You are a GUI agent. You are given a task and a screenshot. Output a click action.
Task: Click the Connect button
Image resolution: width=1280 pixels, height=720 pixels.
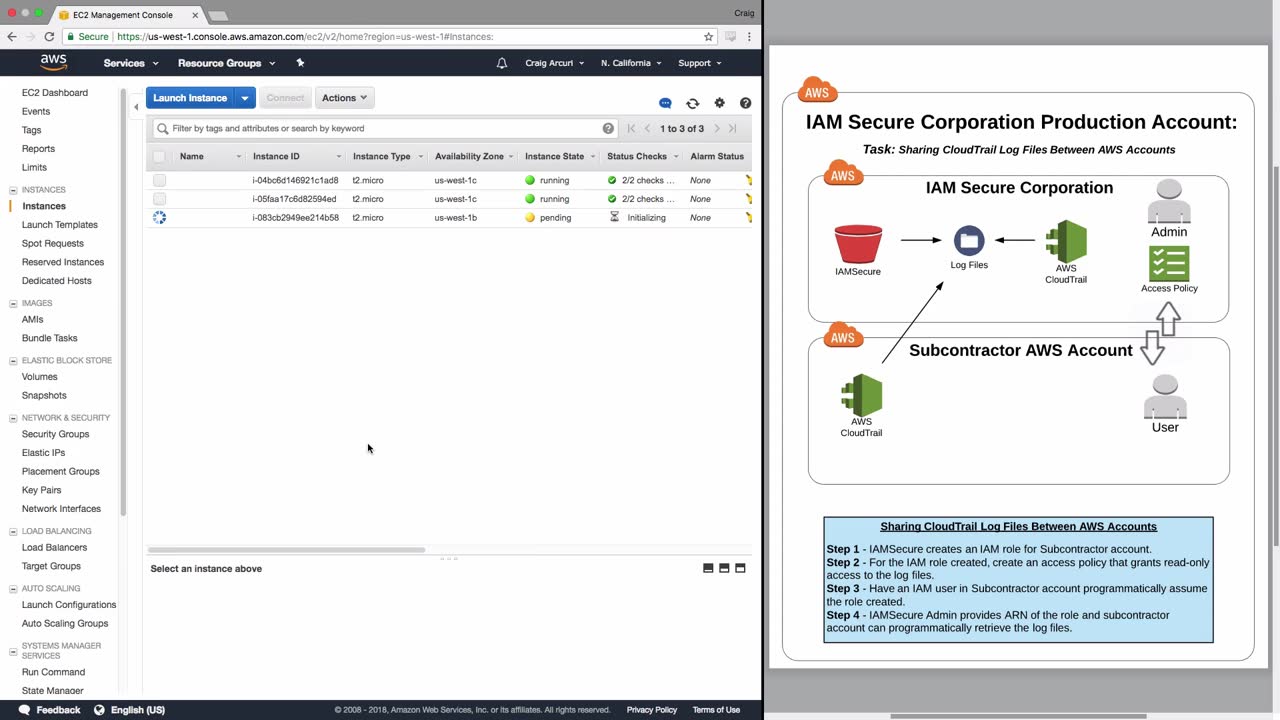pos(285,98)
